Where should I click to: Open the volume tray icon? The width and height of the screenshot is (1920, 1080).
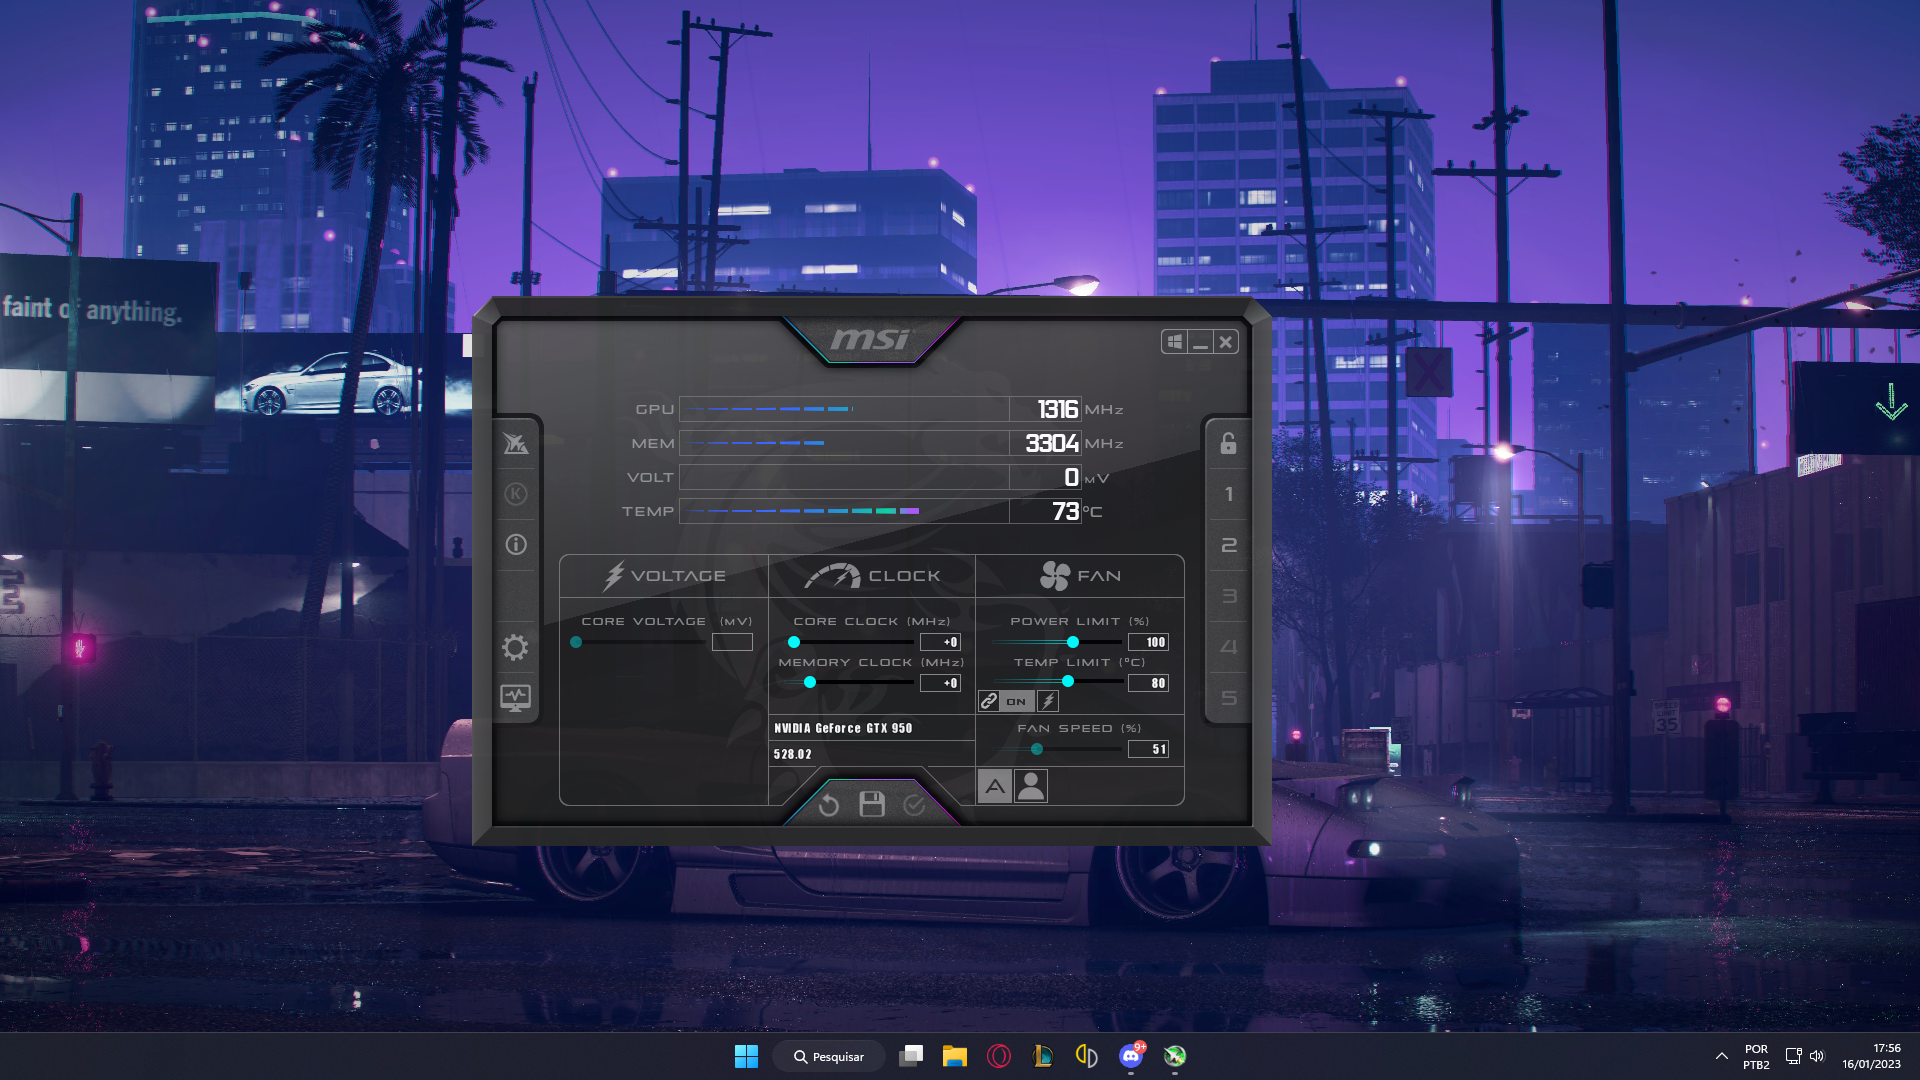[1817, 1056]
